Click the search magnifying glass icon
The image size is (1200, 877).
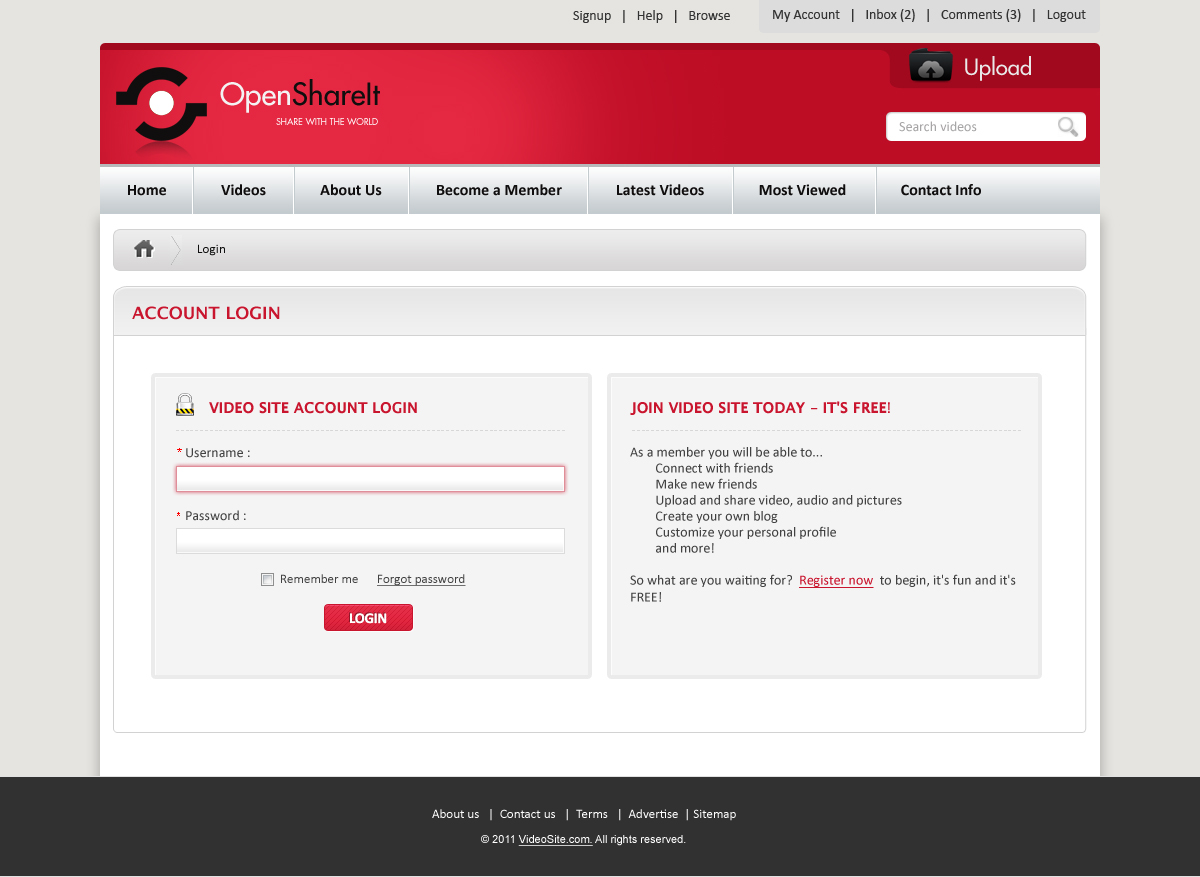click(1068, 127)
